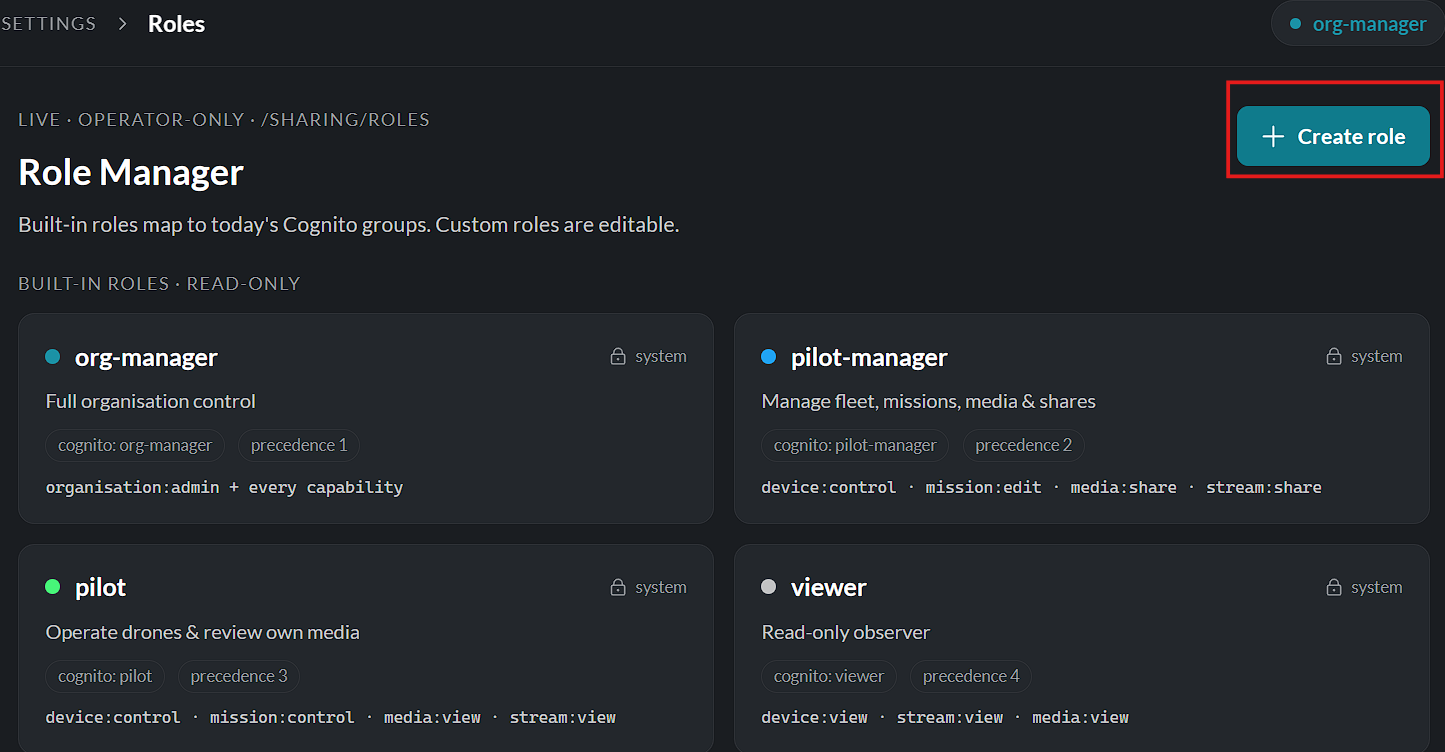
Task: Click the 'precedence 1' chip
Action: coord(299,445)
